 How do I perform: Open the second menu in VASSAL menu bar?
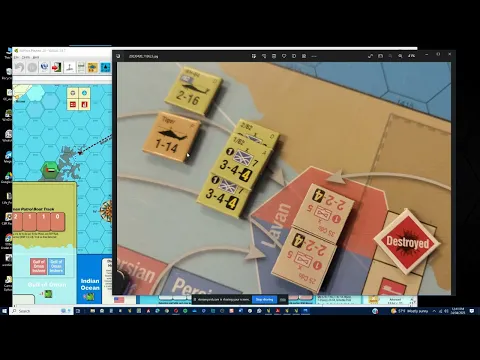click(x=26, y=58)
